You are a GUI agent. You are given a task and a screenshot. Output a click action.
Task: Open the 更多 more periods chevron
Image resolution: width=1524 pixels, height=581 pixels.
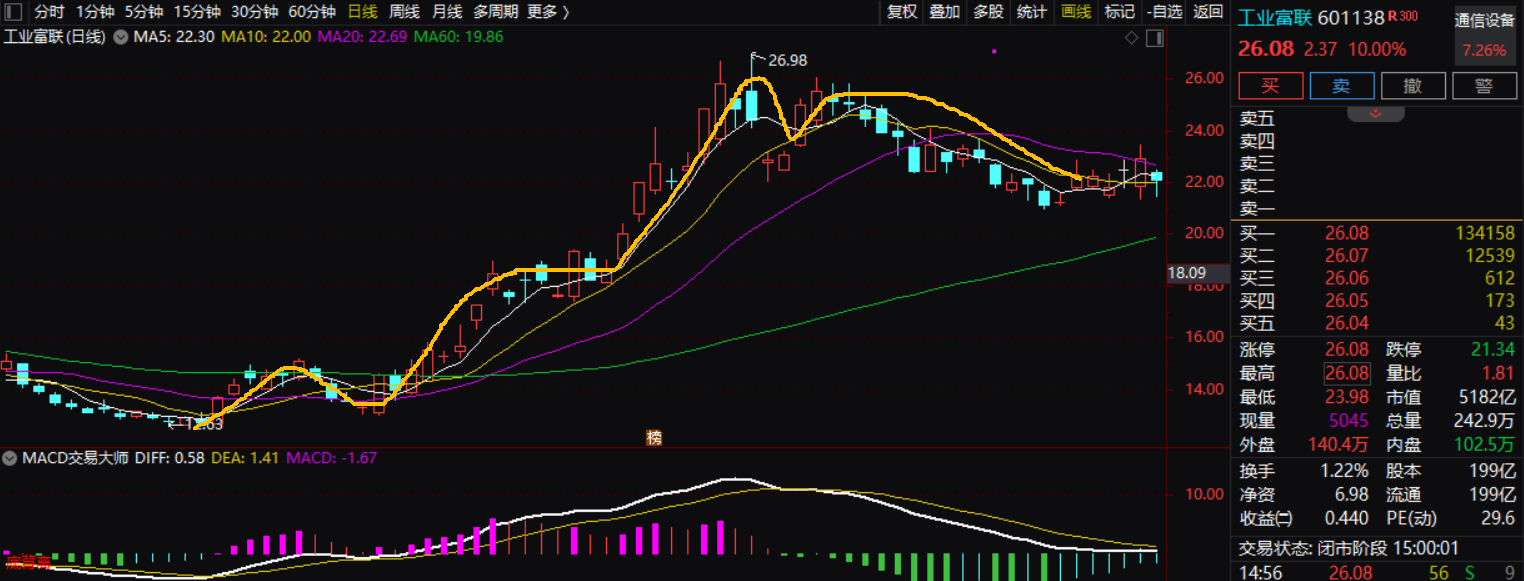click(x=566, y=12)
